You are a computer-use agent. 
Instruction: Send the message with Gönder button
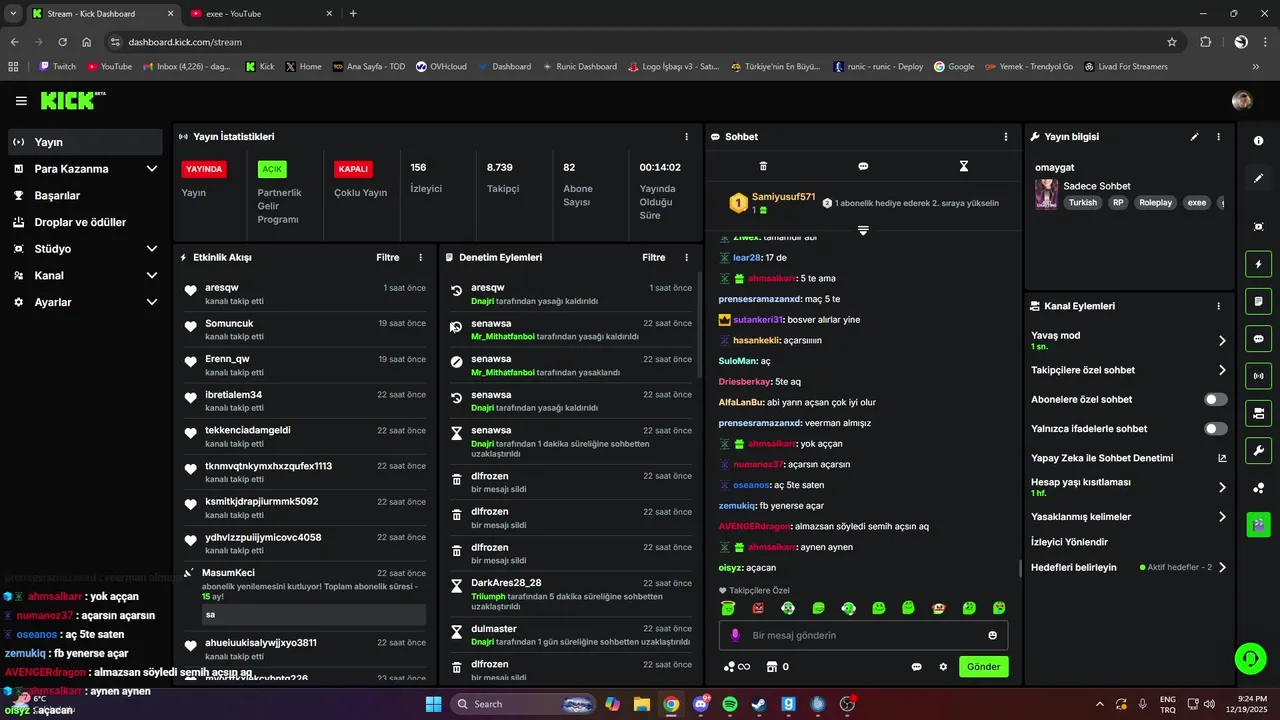[983, 667]
